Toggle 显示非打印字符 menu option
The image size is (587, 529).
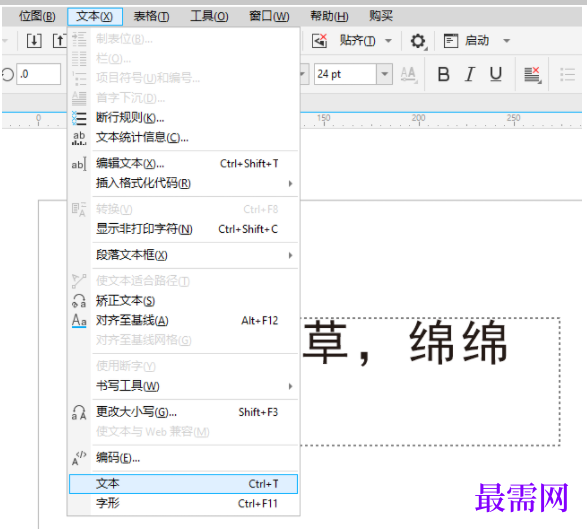(183, 229)
